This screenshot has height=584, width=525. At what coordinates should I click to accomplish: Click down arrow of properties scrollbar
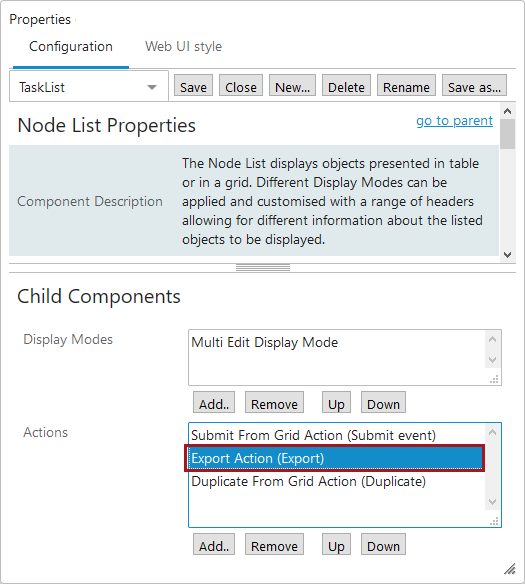pos(508,255)
